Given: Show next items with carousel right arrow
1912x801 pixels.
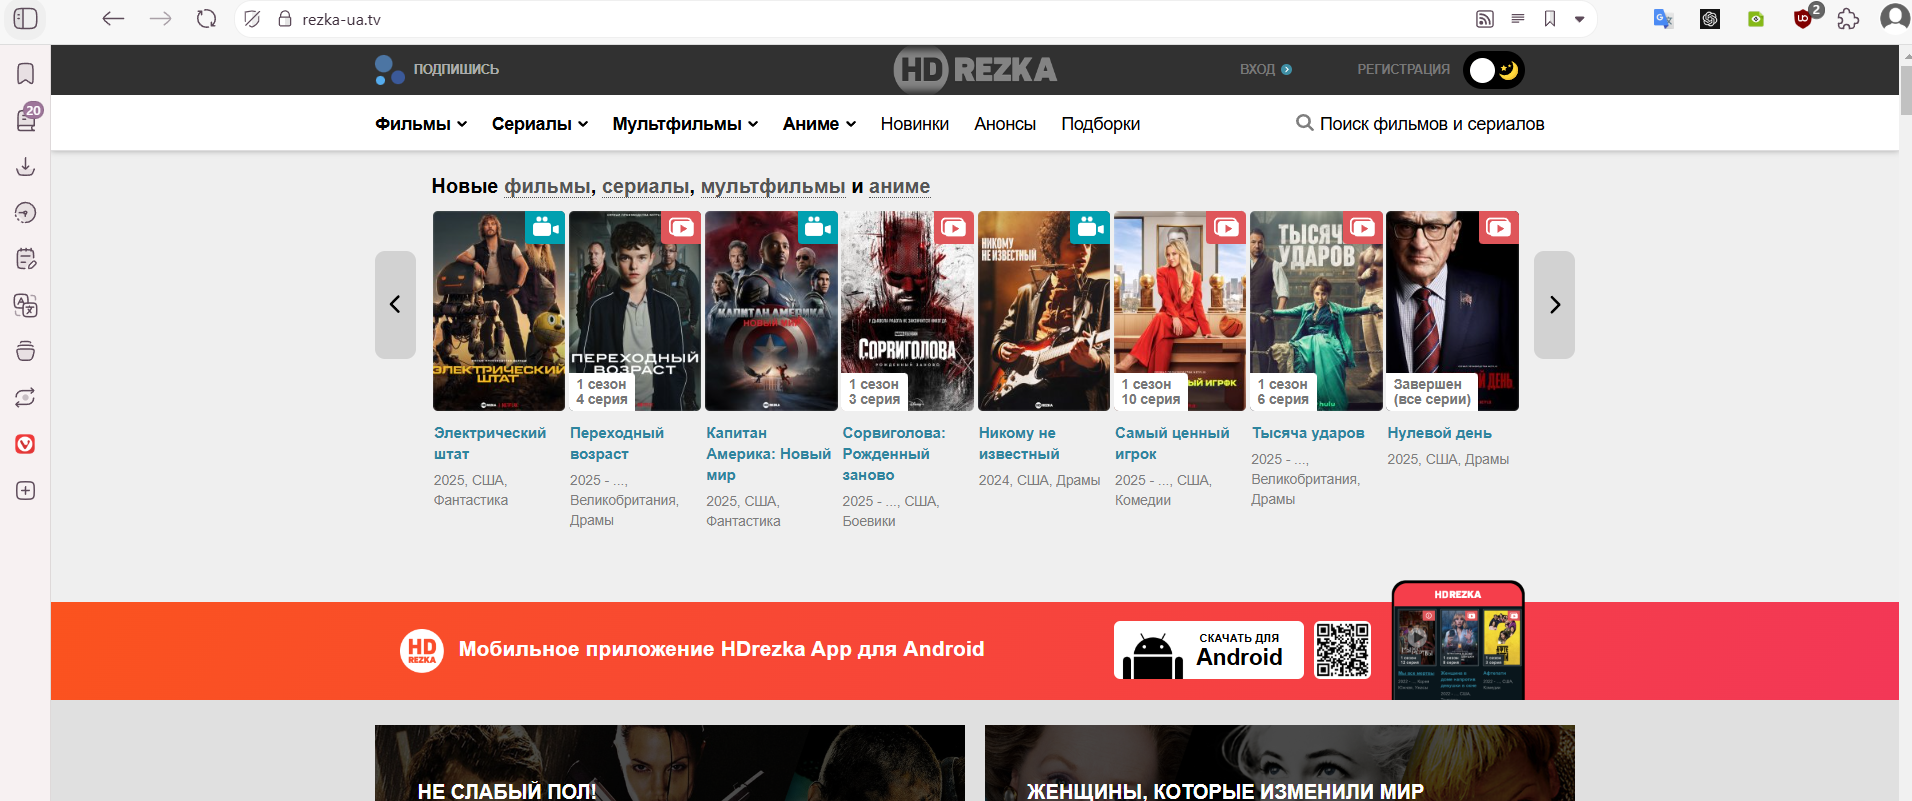Looking at the screenshot, I should [x=1554, y=305].
